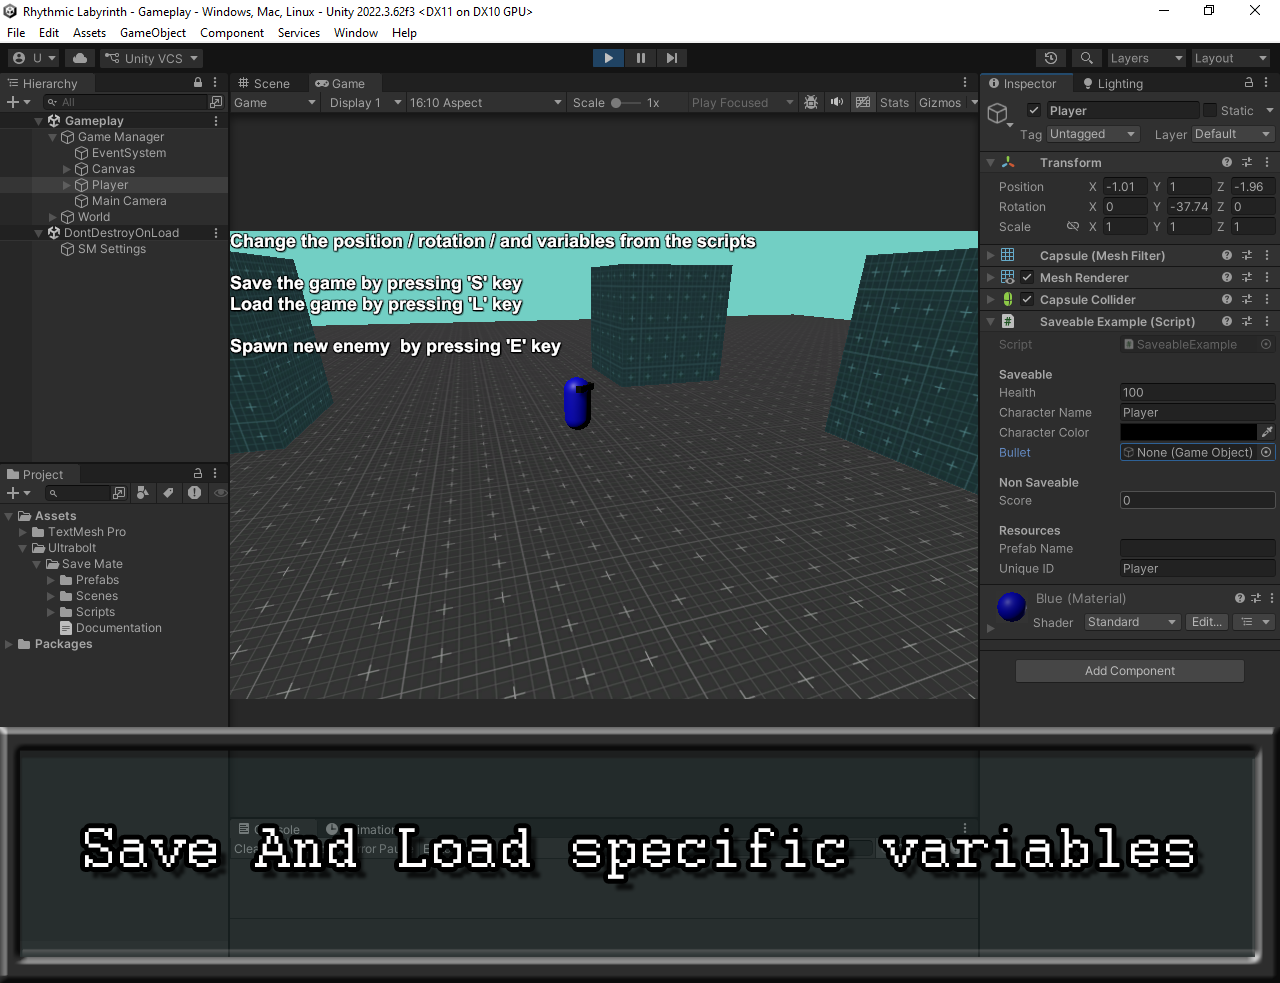
Task: Toggle the Static checkbox
Action: [x=1210, y=110]
